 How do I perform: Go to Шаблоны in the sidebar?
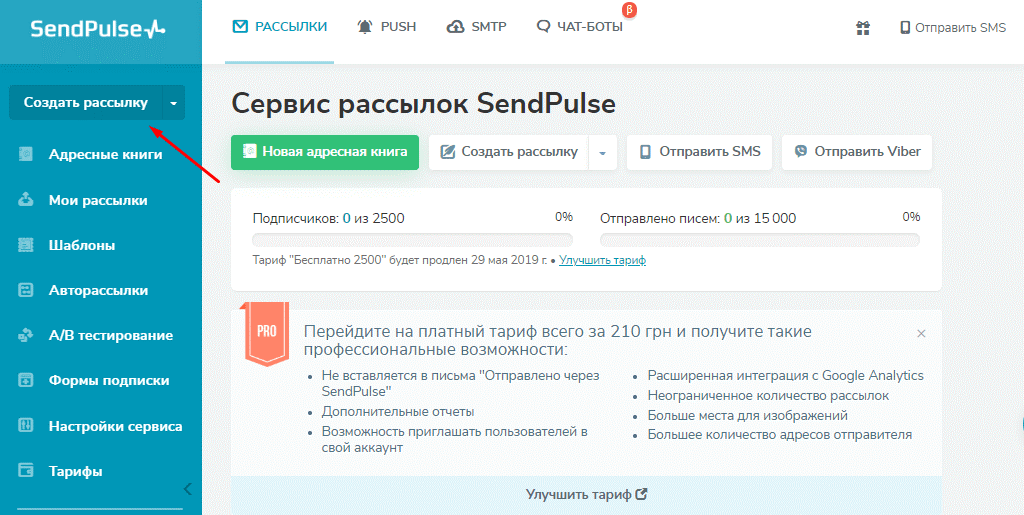tap(82, 245)
